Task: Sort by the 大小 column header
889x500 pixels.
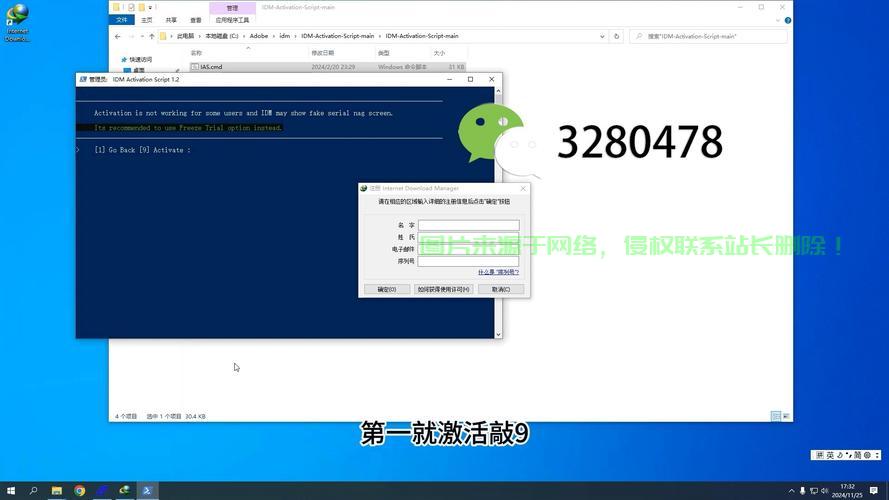Action: click(439, 53)
